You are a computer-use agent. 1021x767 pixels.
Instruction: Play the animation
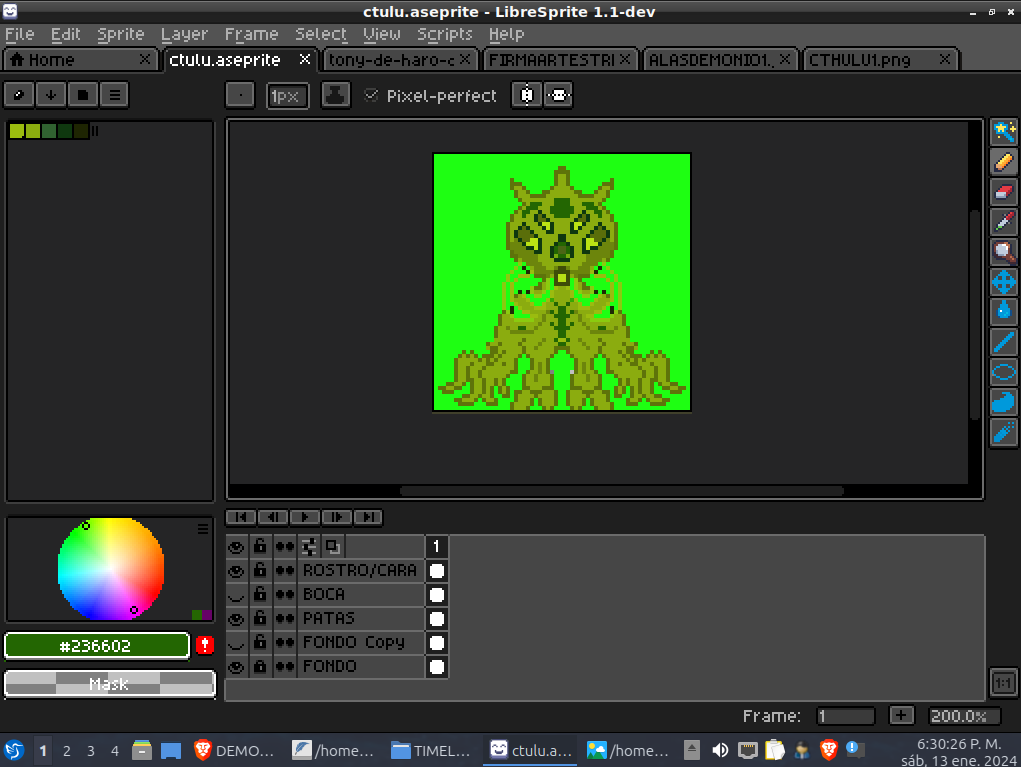tap(305, 517)
